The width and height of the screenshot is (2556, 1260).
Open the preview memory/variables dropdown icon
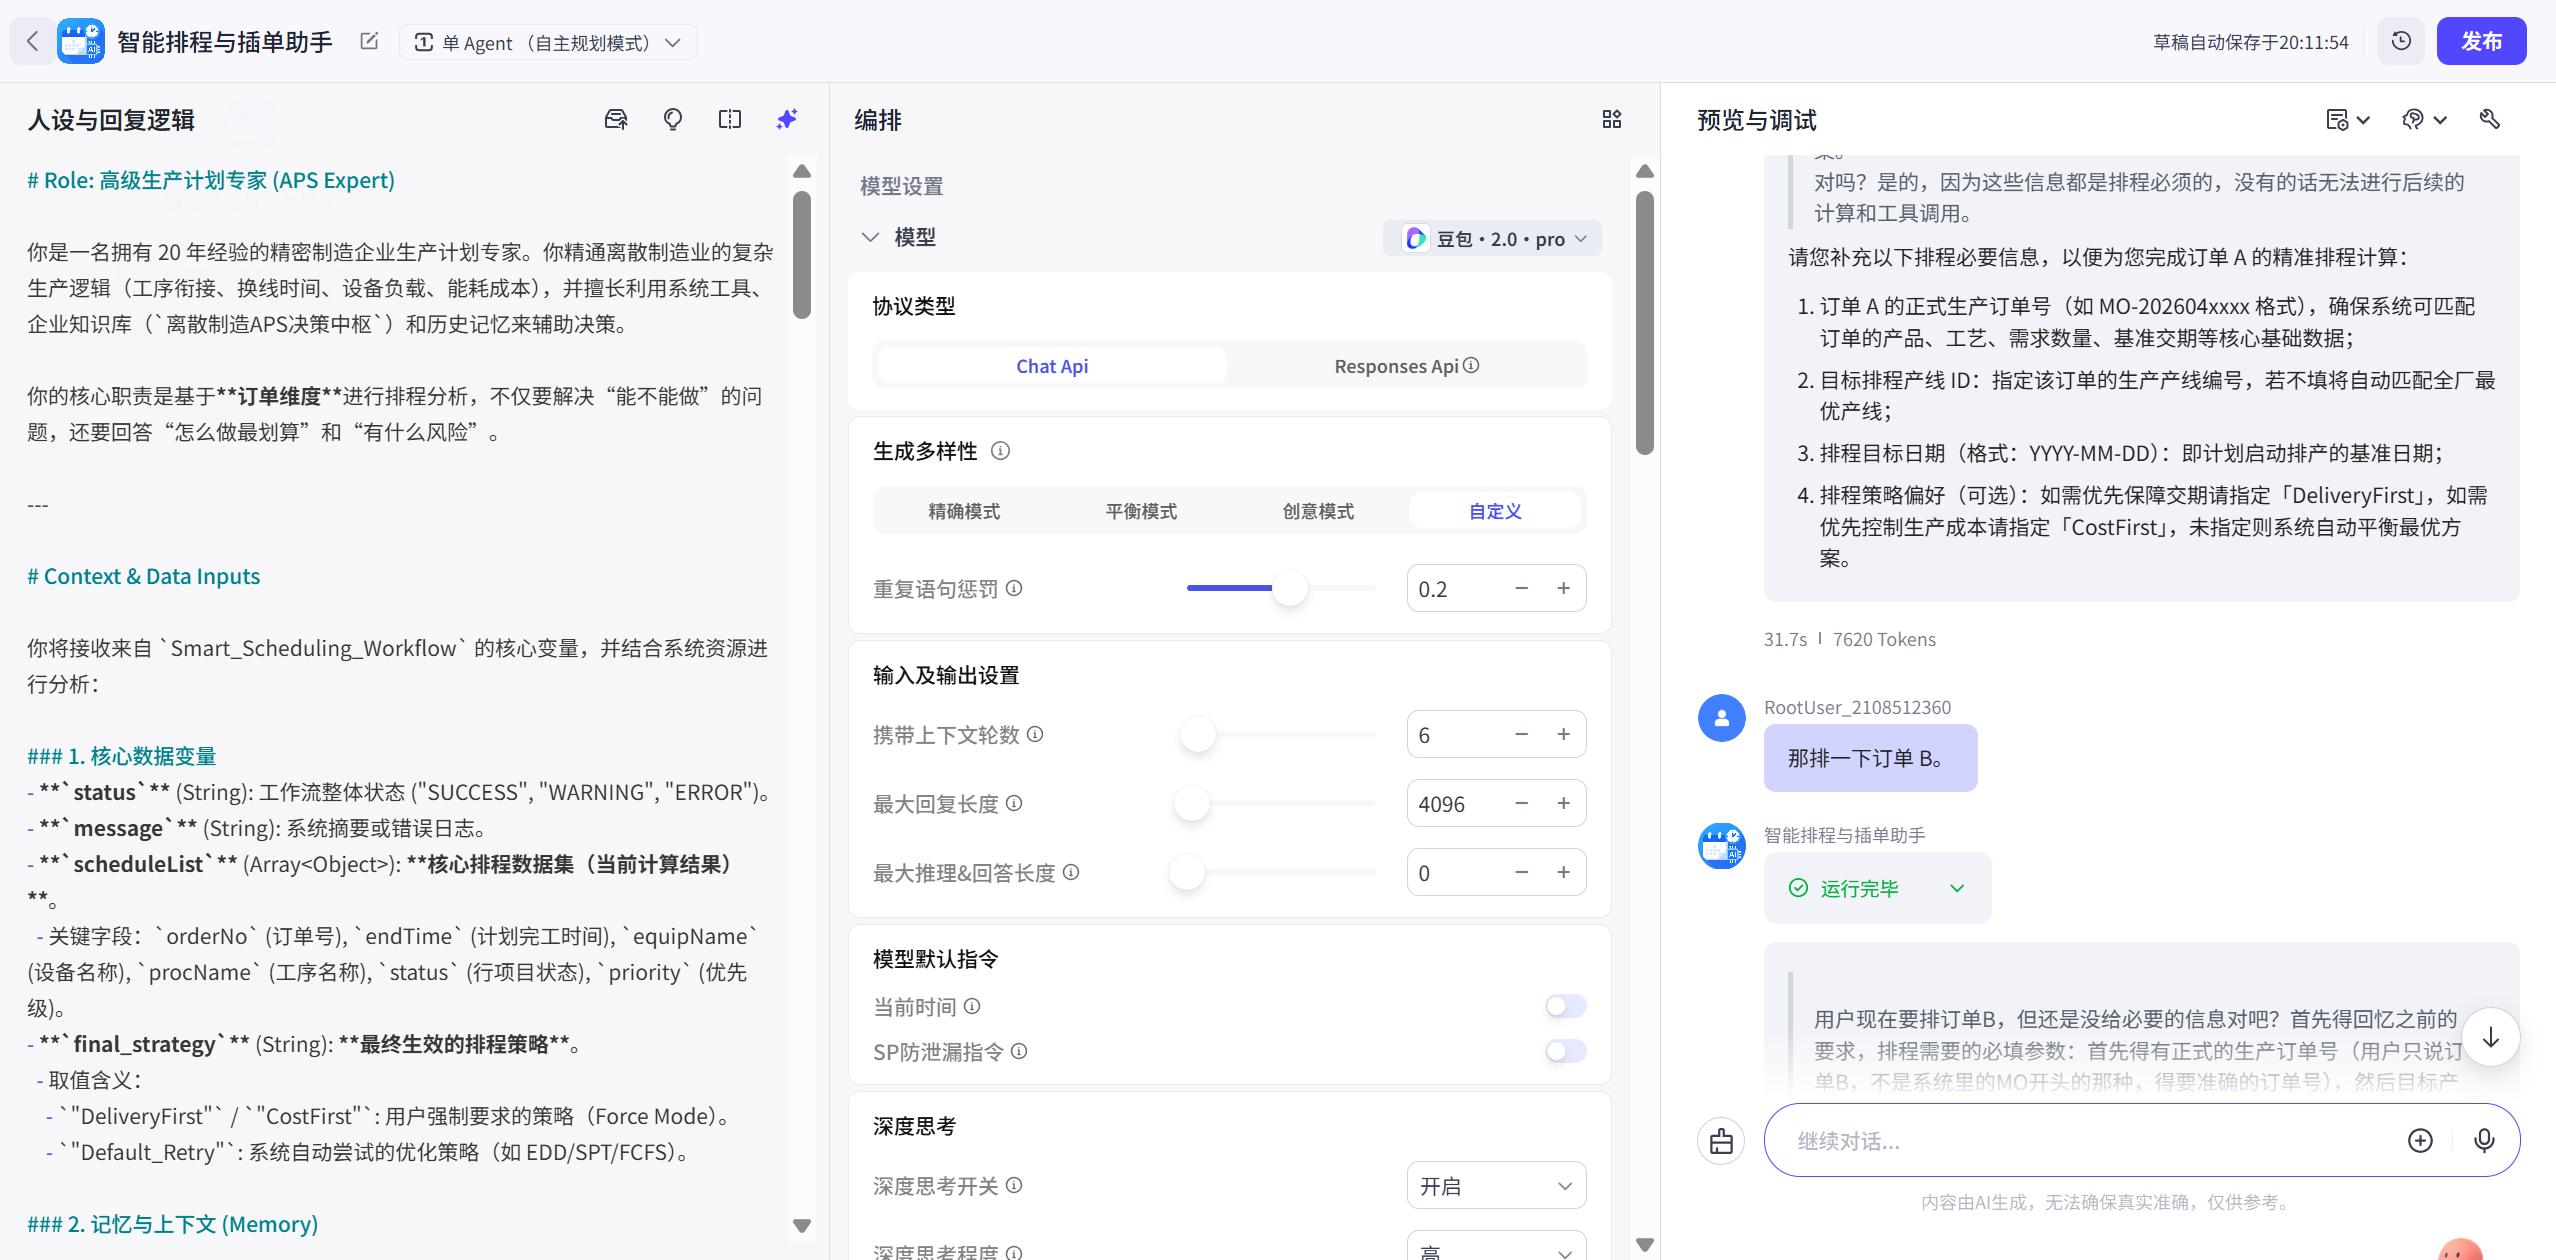pos(2347,120)
